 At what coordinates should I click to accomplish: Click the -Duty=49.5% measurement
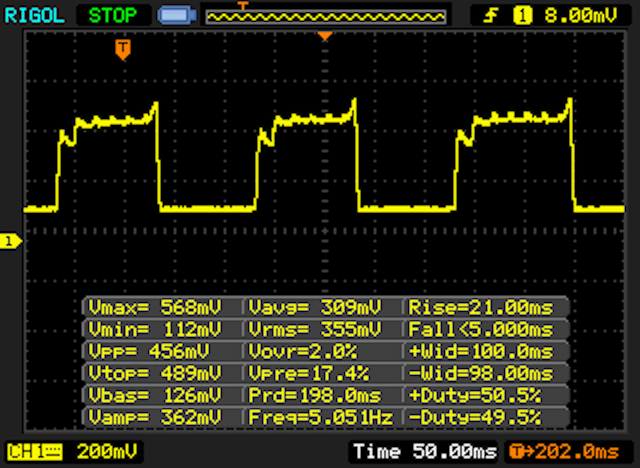(475, 417)
